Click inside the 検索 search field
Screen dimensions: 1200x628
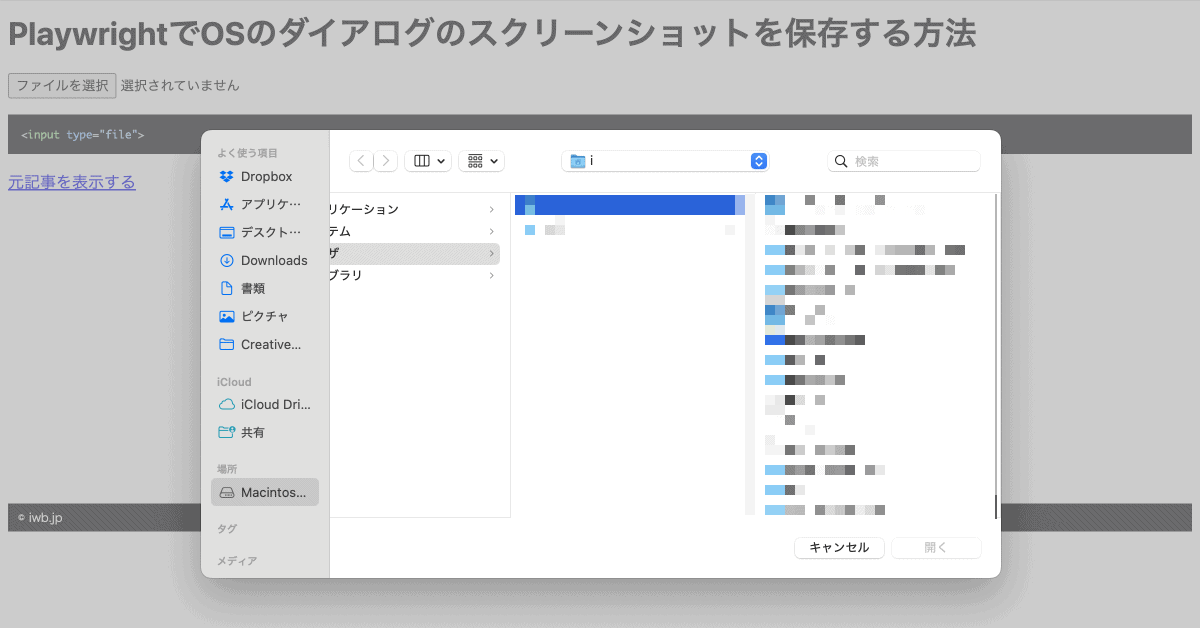pyautogui.click(x=904, y=161)
